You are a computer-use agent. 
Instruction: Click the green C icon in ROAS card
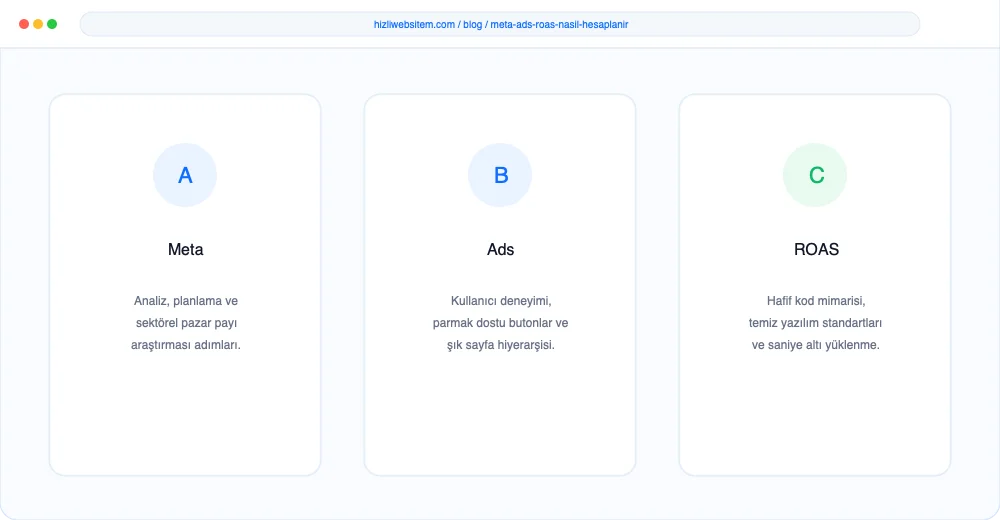click(815, 175)
